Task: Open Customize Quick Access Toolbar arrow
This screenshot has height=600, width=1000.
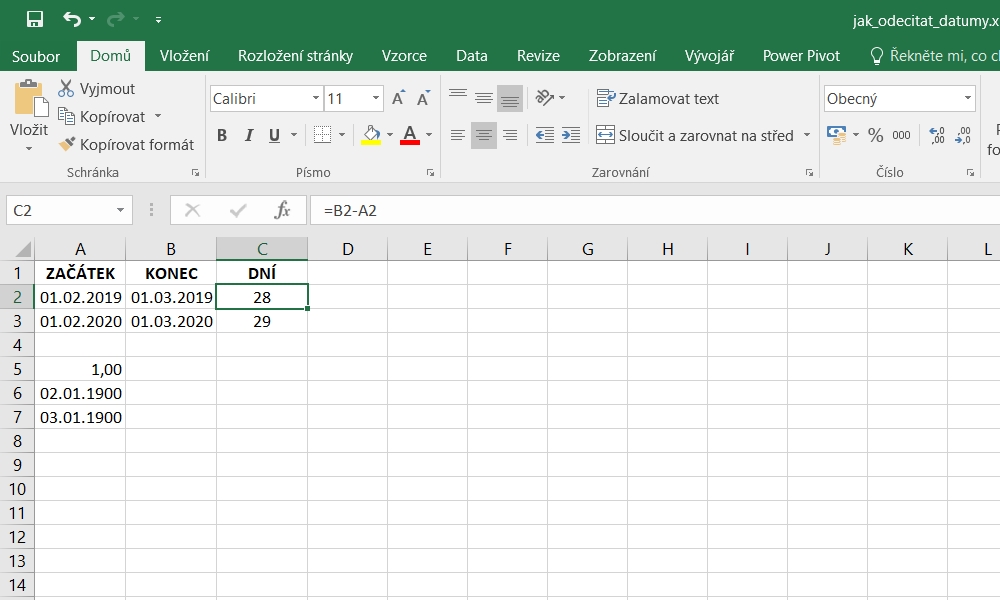Action: click(x=158, y=20)
